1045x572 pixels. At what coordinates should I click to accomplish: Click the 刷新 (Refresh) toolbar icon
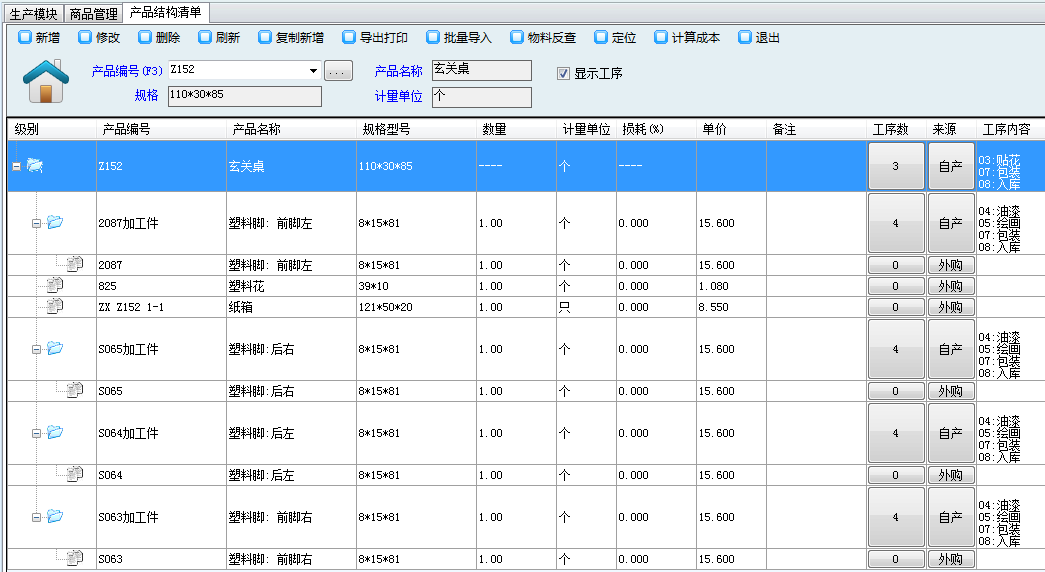coord(205,38)
